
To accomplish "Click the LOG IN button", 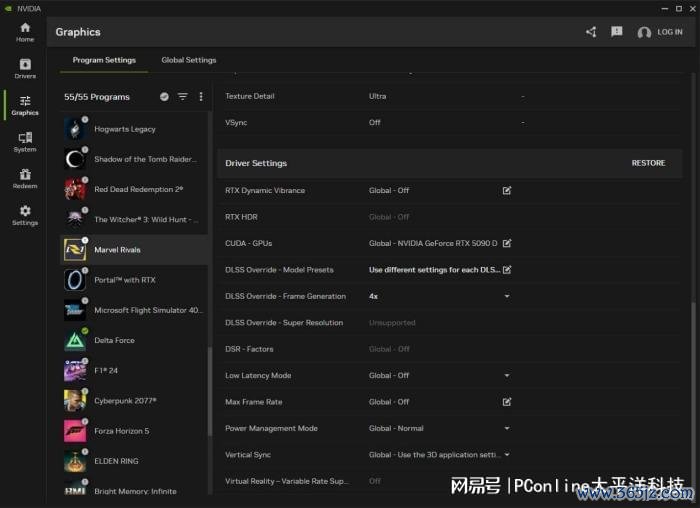I will [x=660, y=32].
